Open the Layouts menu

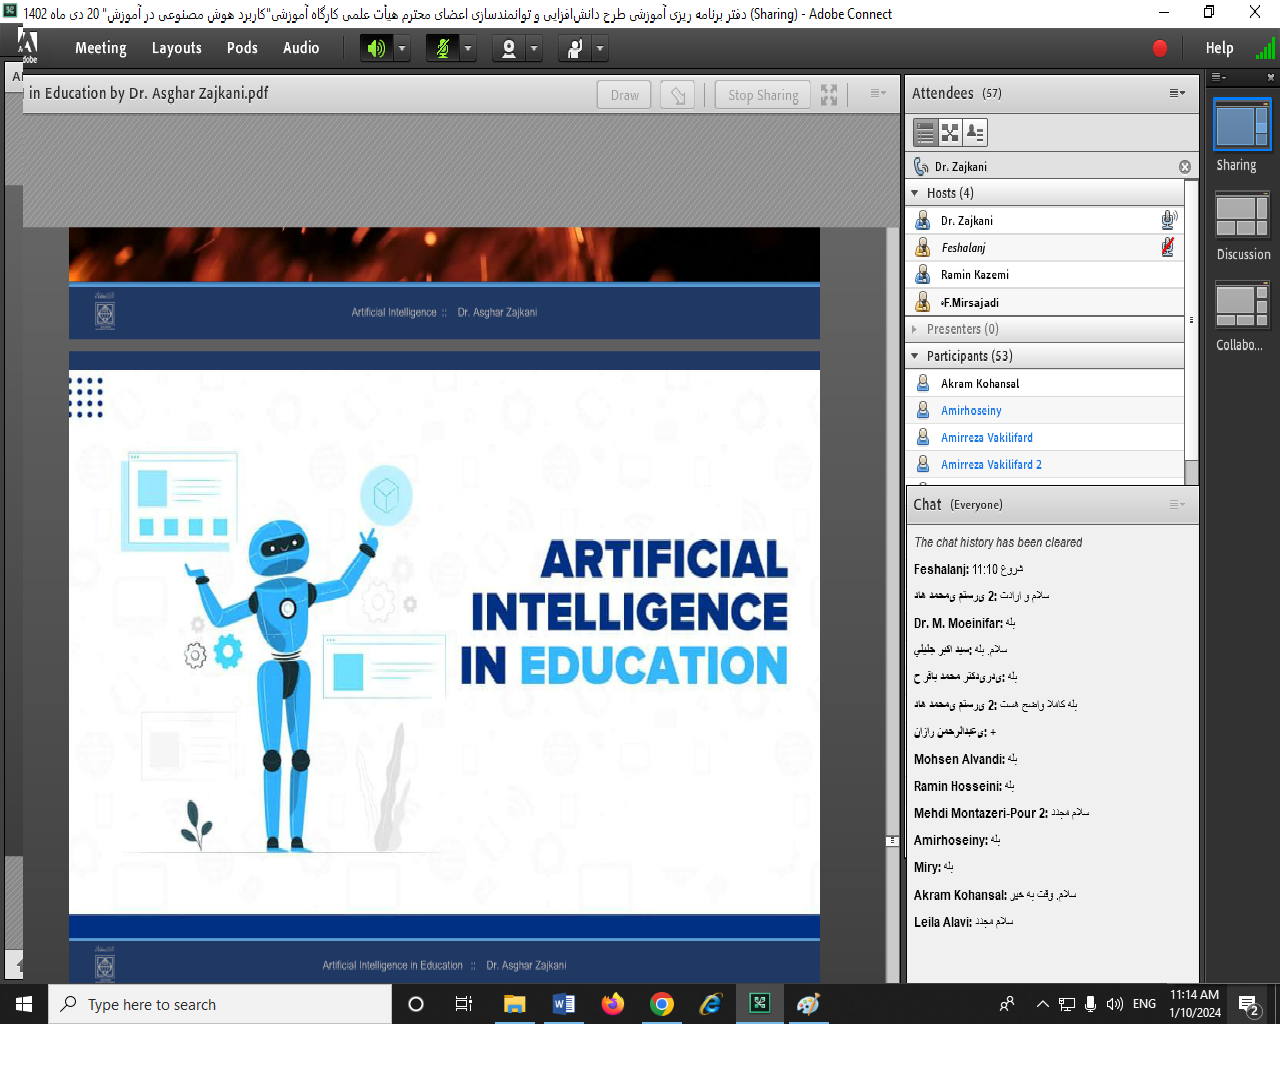[176, 48]
